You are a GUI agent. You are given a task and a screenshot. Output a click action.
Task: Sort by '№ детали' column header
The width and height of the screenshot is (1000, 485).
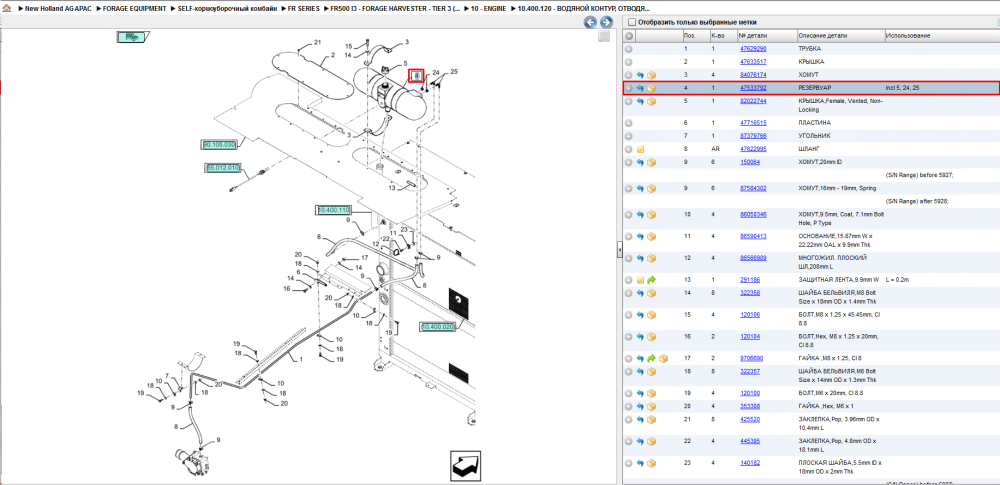tap(767, 36)
